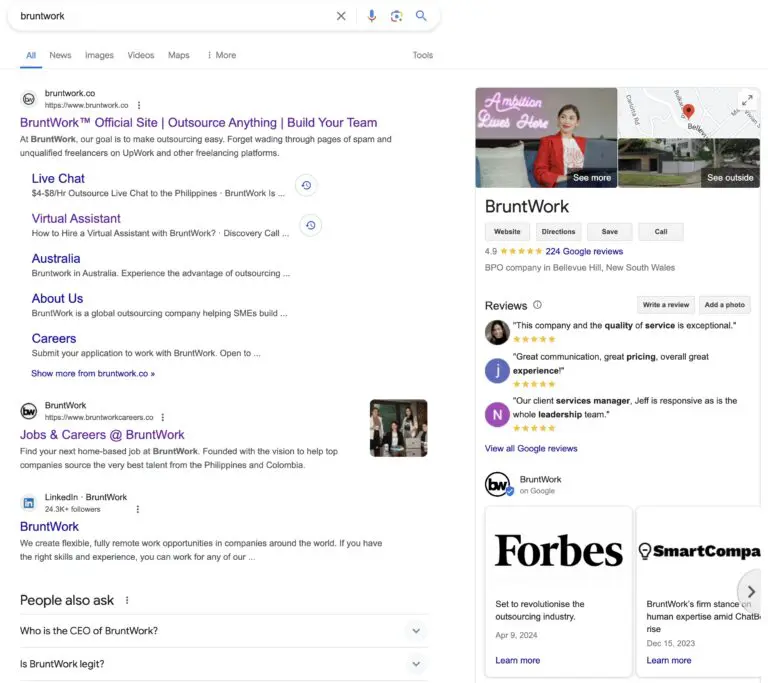The height and width of the screenshot is (683, 768).
Task: Click the BruntWork careers bw favicon
Action: point(29,411)
